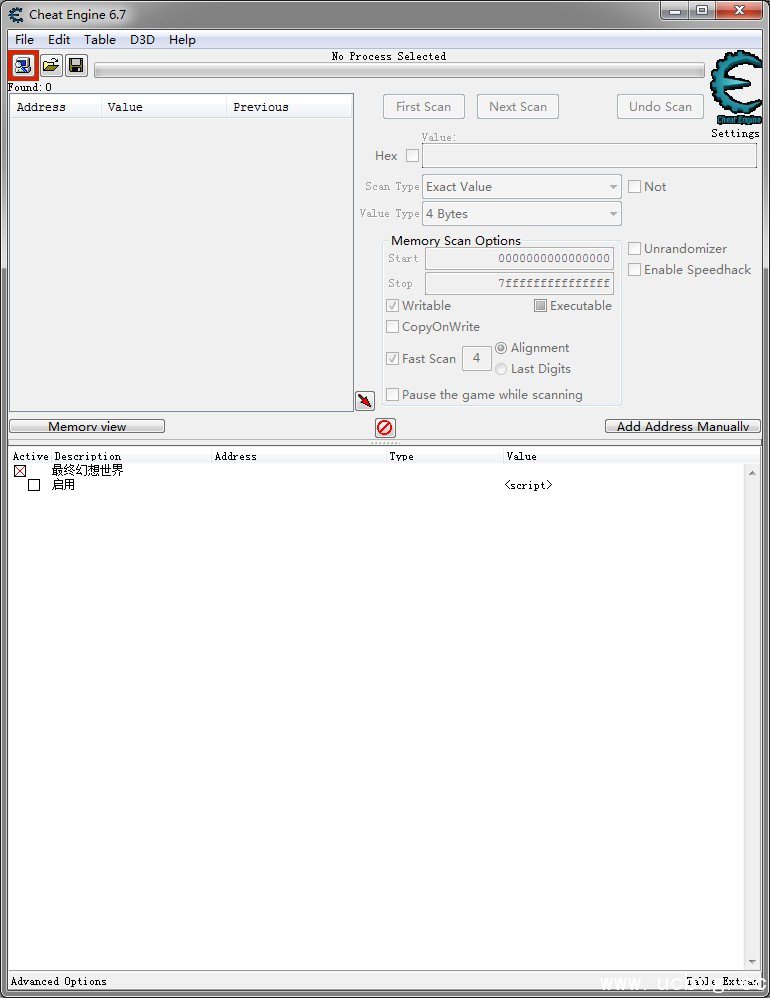The image size is (770, 998).
Task: Open the D3D menu
Action: tap(142, 40)
